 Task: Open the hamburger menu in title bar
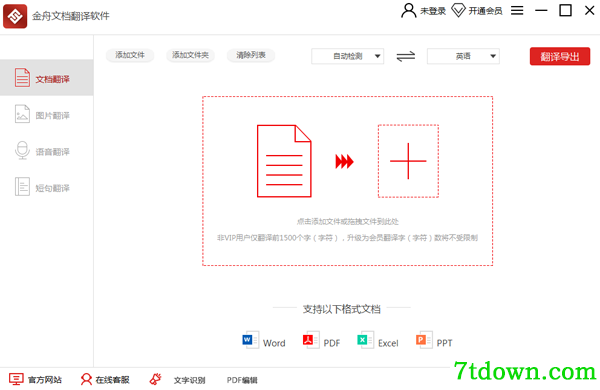(517, 11)
